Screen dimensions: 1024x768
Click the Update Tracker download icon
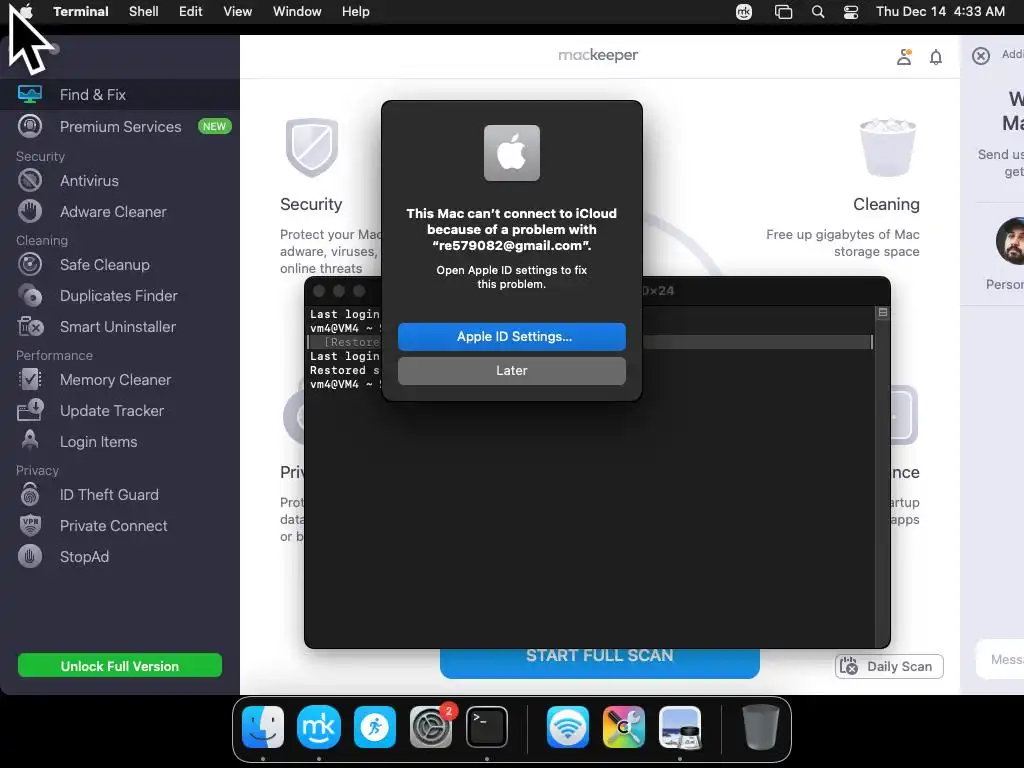30,410
